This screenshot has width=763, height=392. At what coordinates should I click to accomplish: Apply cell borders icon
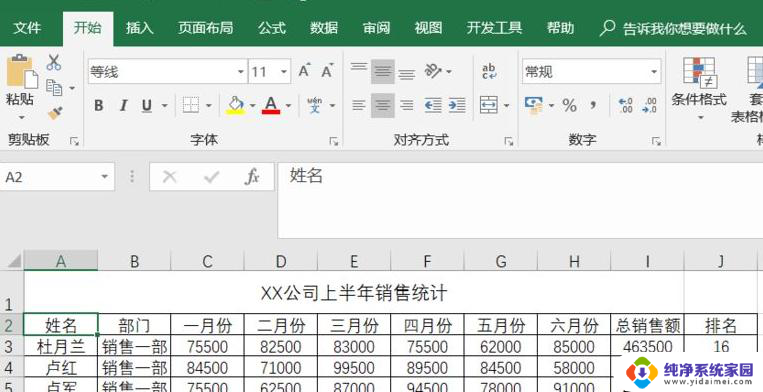coord(191,105)
